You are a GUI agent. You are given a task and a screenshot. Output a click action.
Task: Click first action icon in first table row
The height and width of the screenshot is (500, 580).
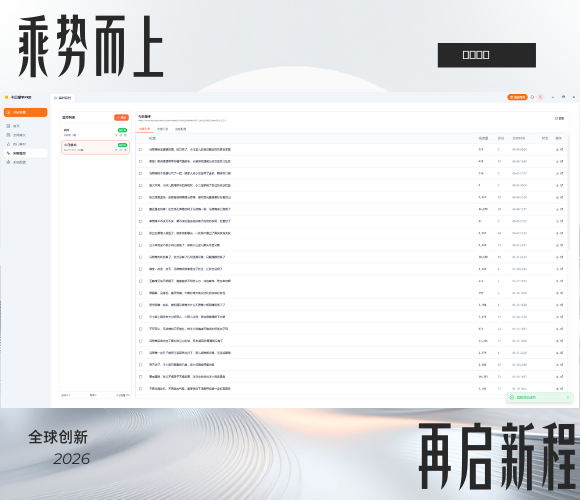(x=557, y=149)
